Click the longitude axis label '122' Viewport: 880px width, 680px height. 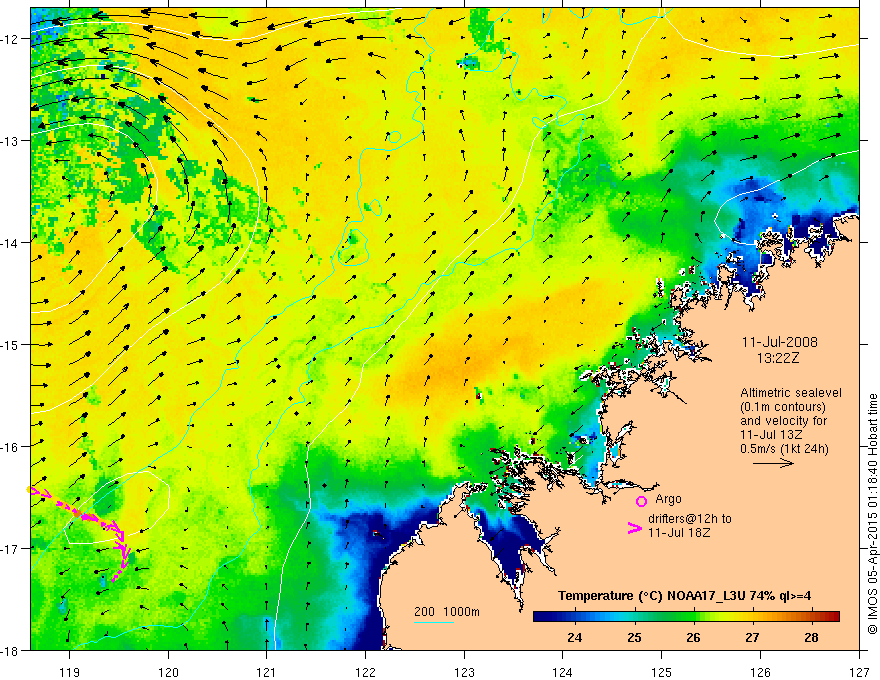(365, 672)
